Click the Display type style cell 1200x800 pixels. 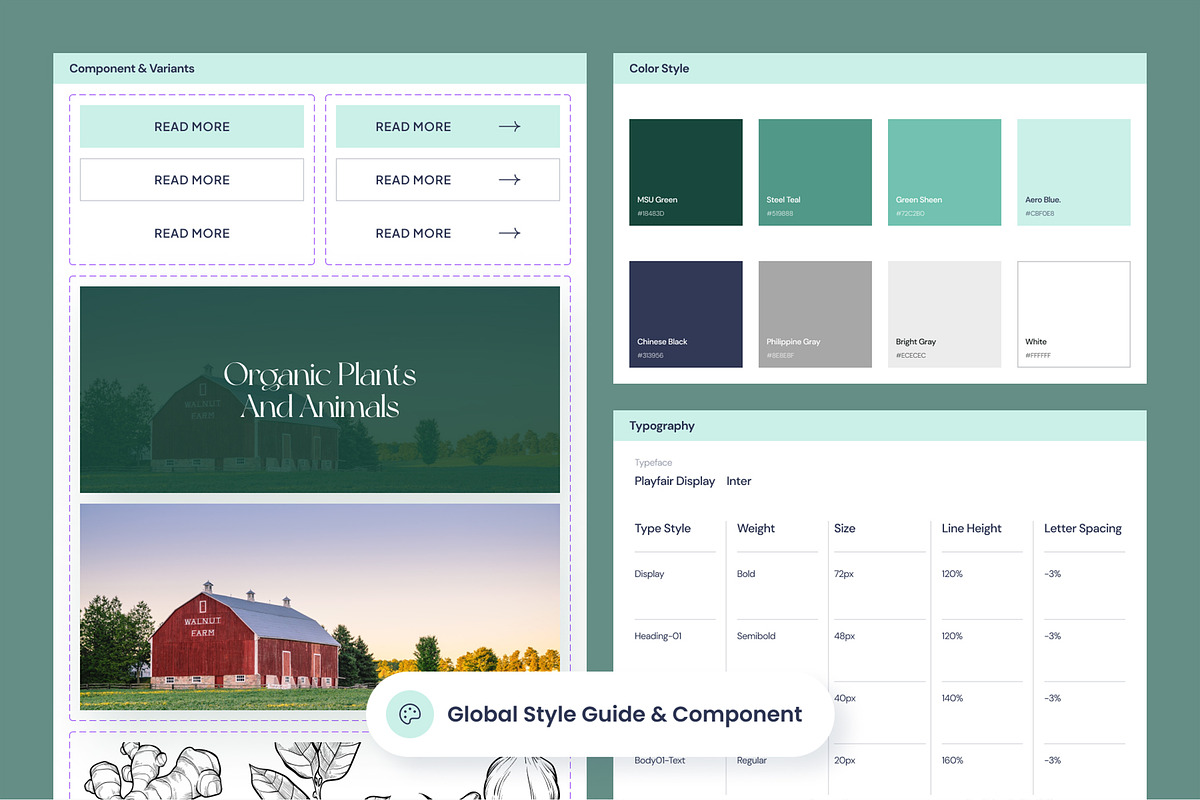tap(649, 574)
